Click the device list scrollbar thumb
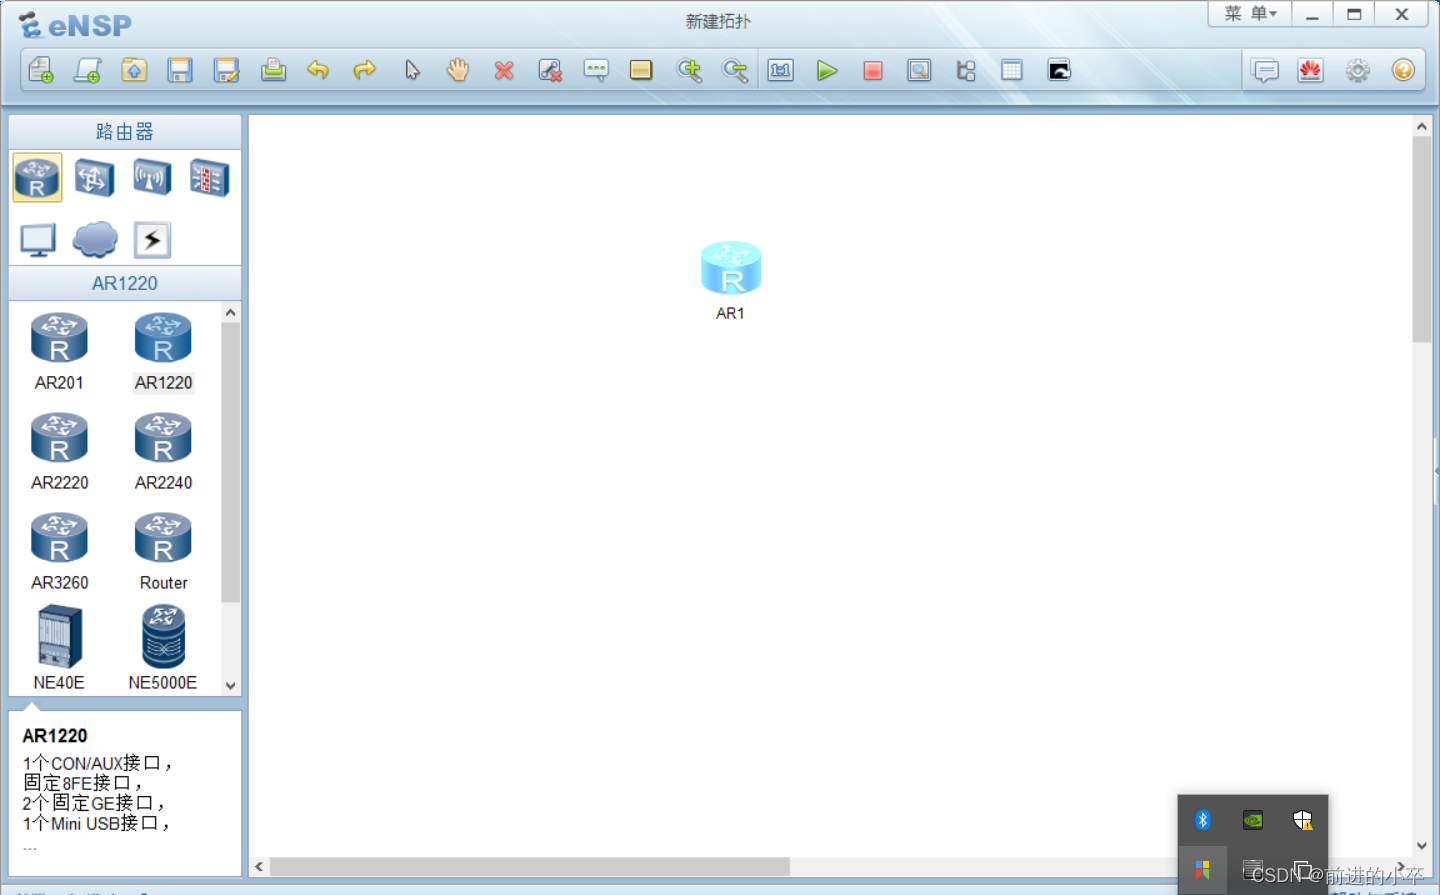1440x895 pixels. [x=231, y=462]
